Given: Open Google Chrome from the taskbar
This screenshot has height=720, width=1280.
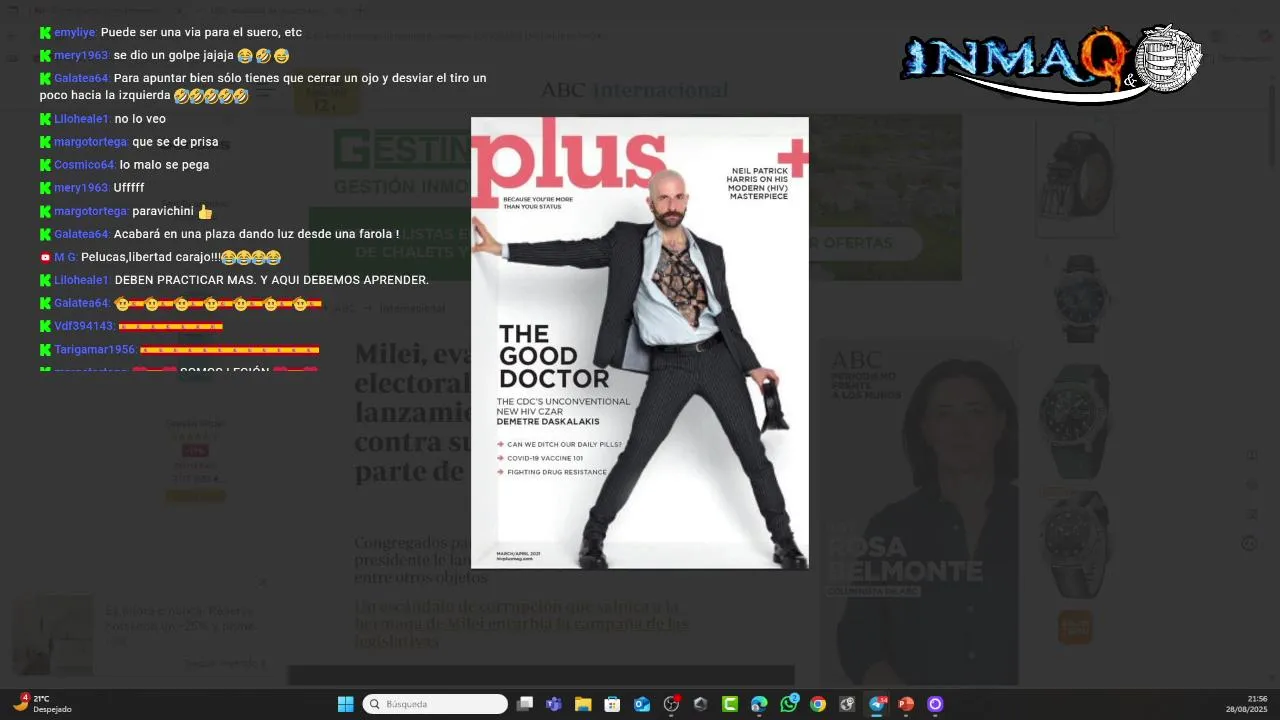Looking at the screenshot, I should tap(818, 704).
